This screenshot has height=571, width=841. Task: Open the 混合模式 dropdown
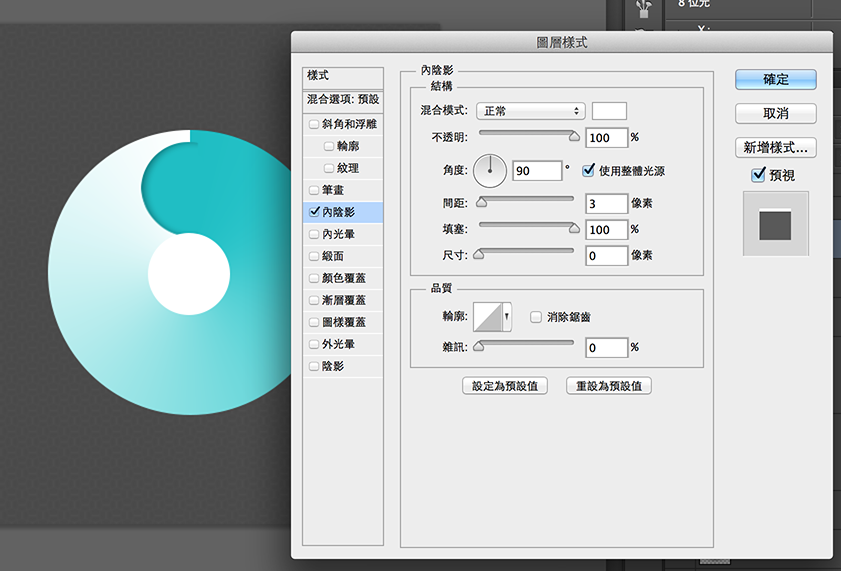pos(529,111)
